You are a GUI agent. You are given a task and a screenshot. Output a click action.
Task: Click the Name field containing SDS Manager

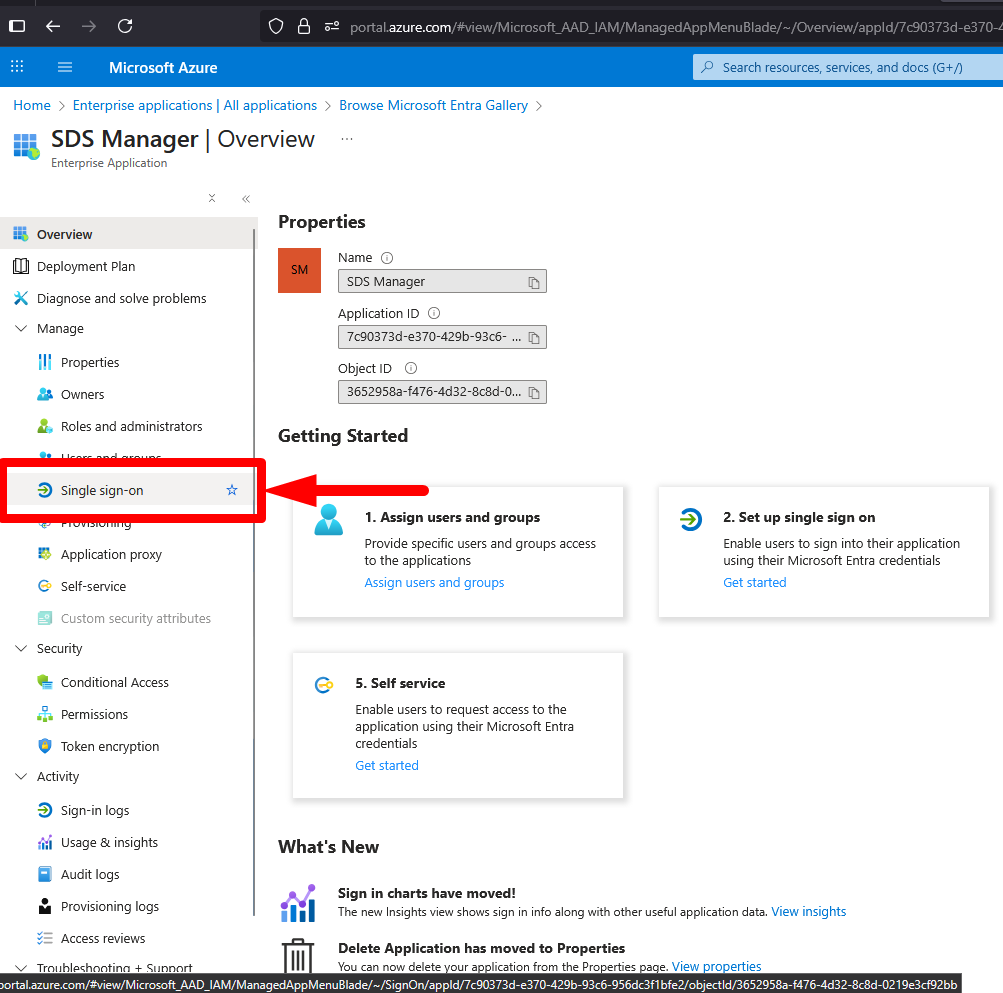pyautogui.click(x=442, y=282)
